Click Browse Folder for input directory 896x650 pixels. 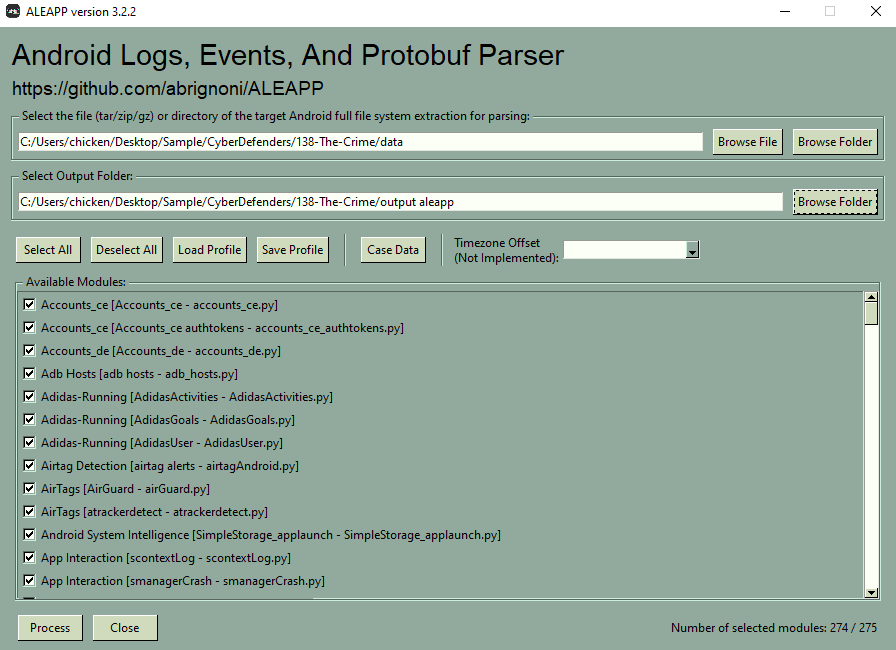click(x=835, y=142)
